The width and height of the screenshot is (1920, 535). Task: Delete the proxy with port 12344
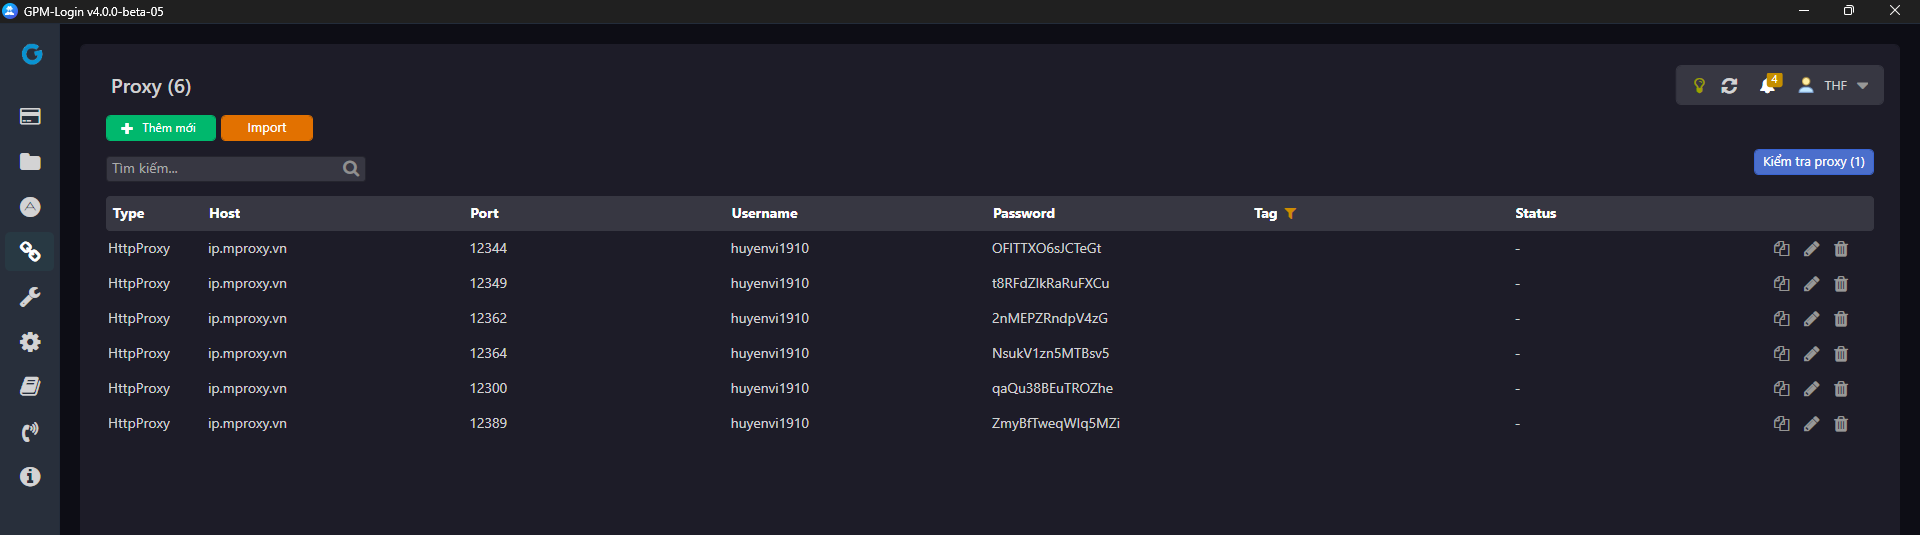(1841, 249)
